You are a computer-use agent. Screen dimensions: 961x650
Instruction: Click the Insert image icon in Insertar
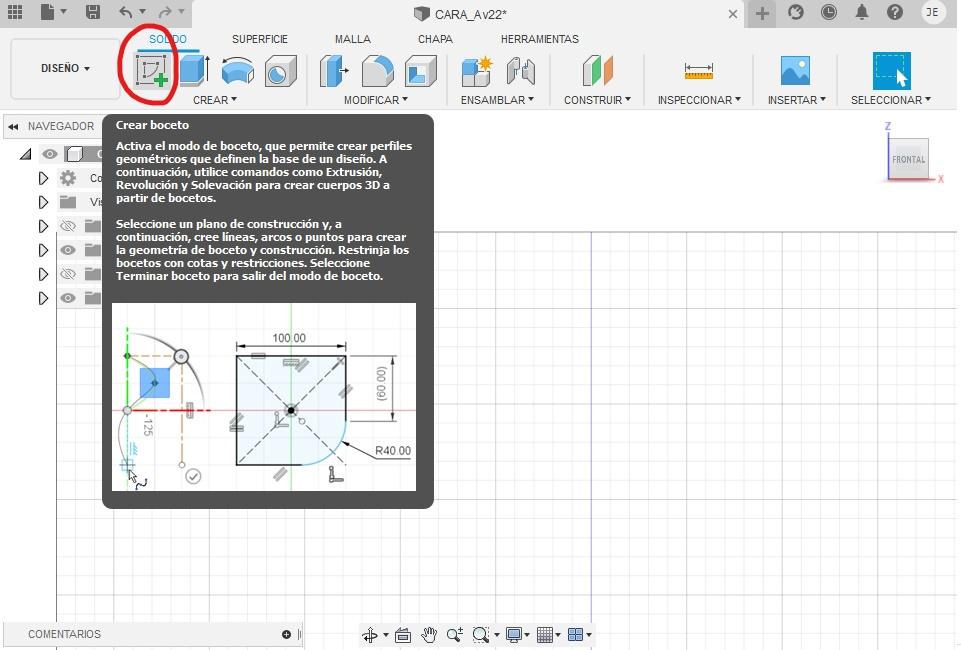(x=796, y=70)
